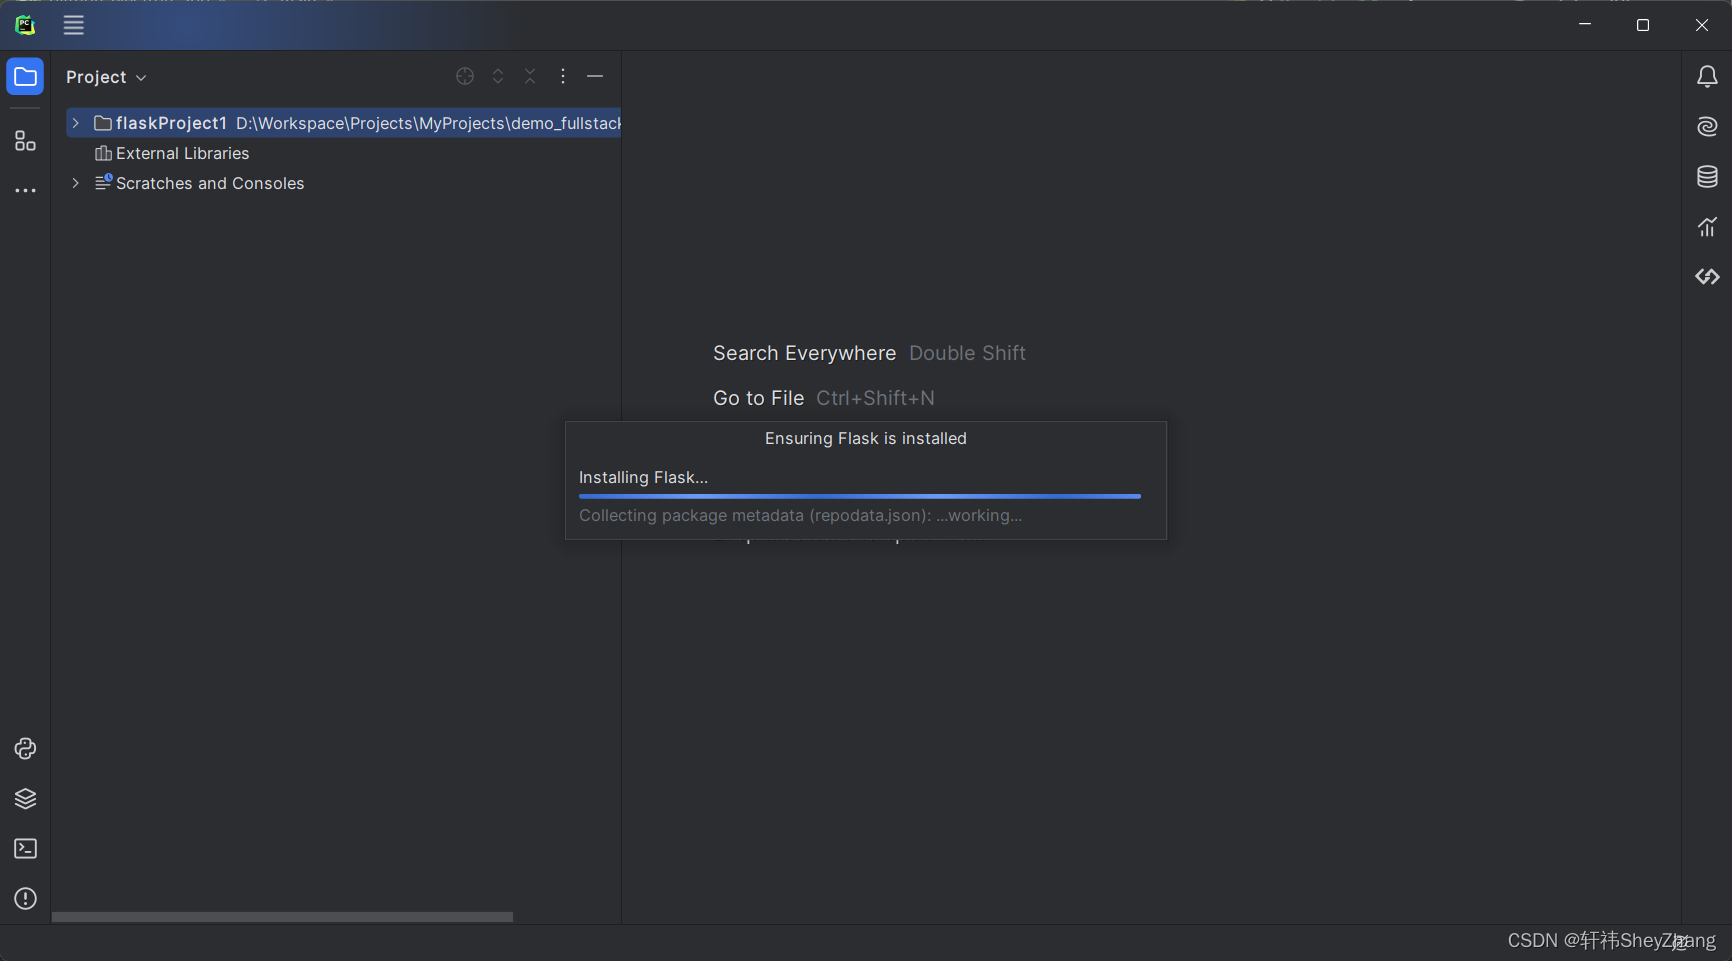Screen dimensions: 1732x961
Task: Select the flaskProject1 tree row
Action: pyautogui.click(x=343, y=123)
